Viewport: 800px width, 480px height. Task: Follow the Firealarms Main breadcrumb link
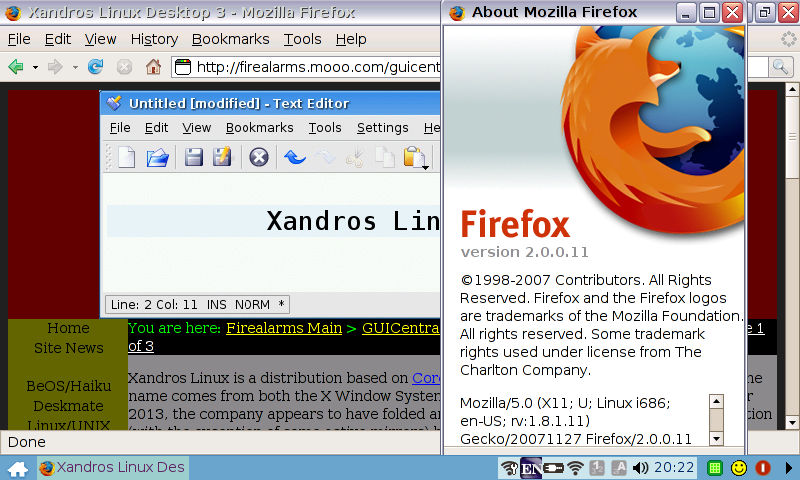point(284,328)
